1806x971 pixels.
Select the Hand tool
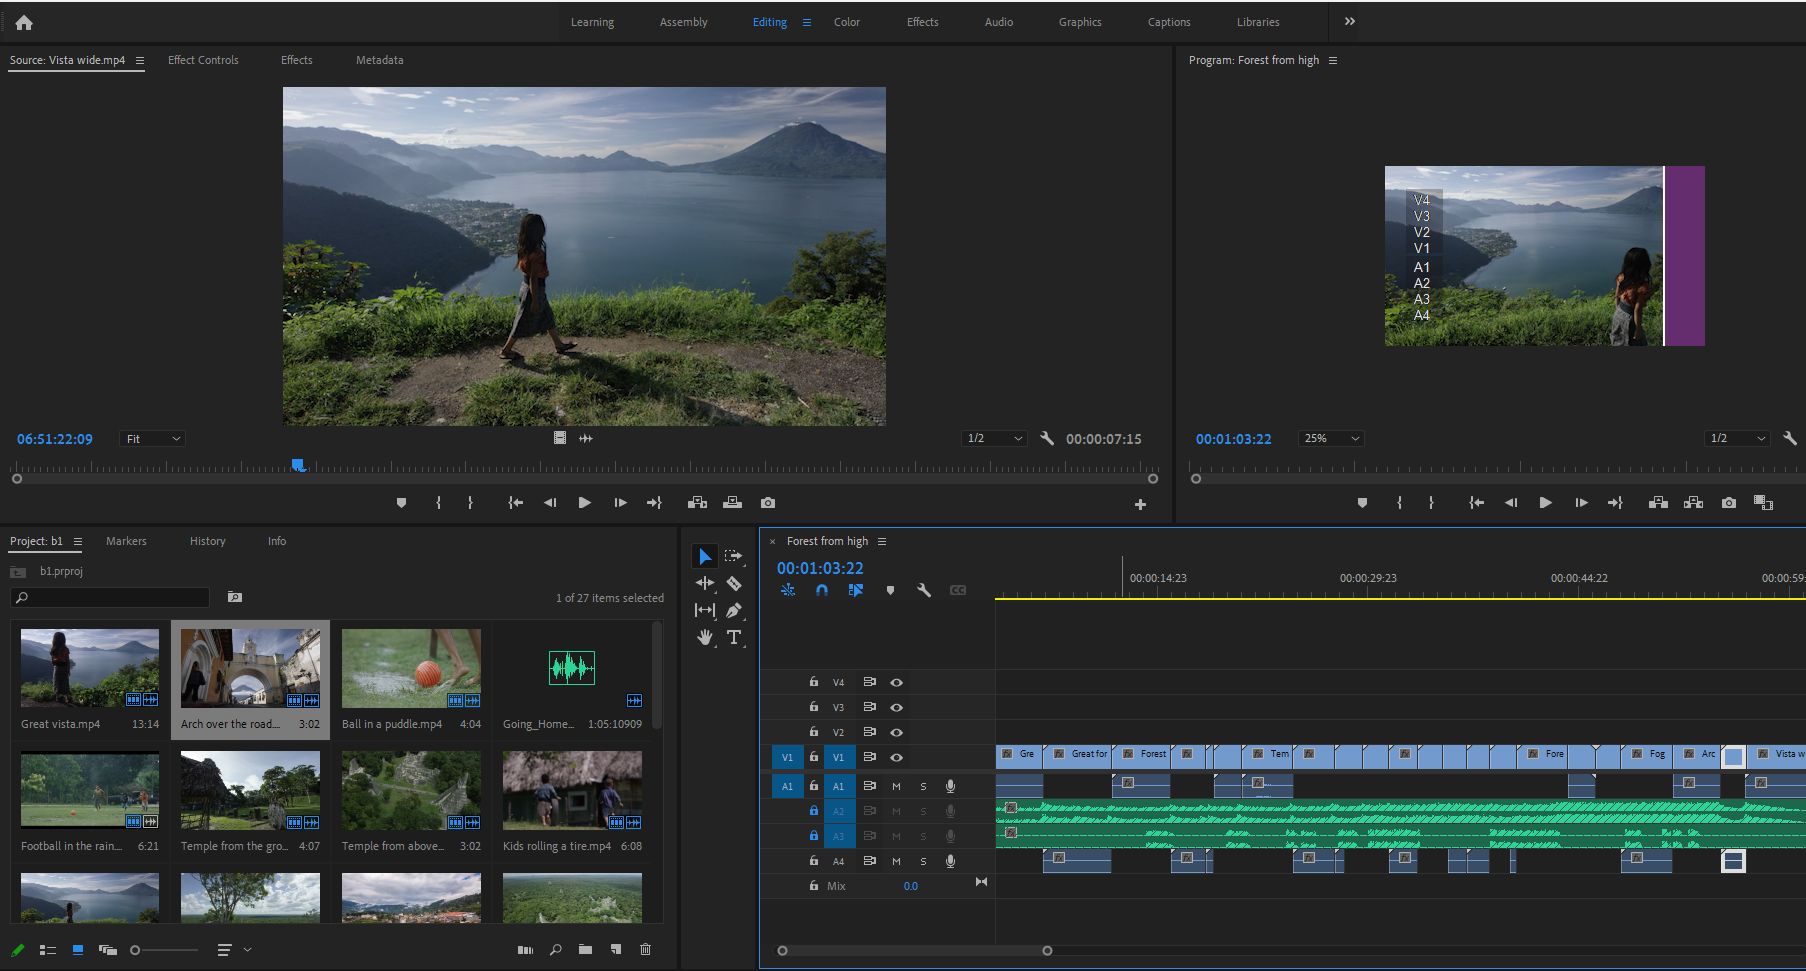pos(705,637)
